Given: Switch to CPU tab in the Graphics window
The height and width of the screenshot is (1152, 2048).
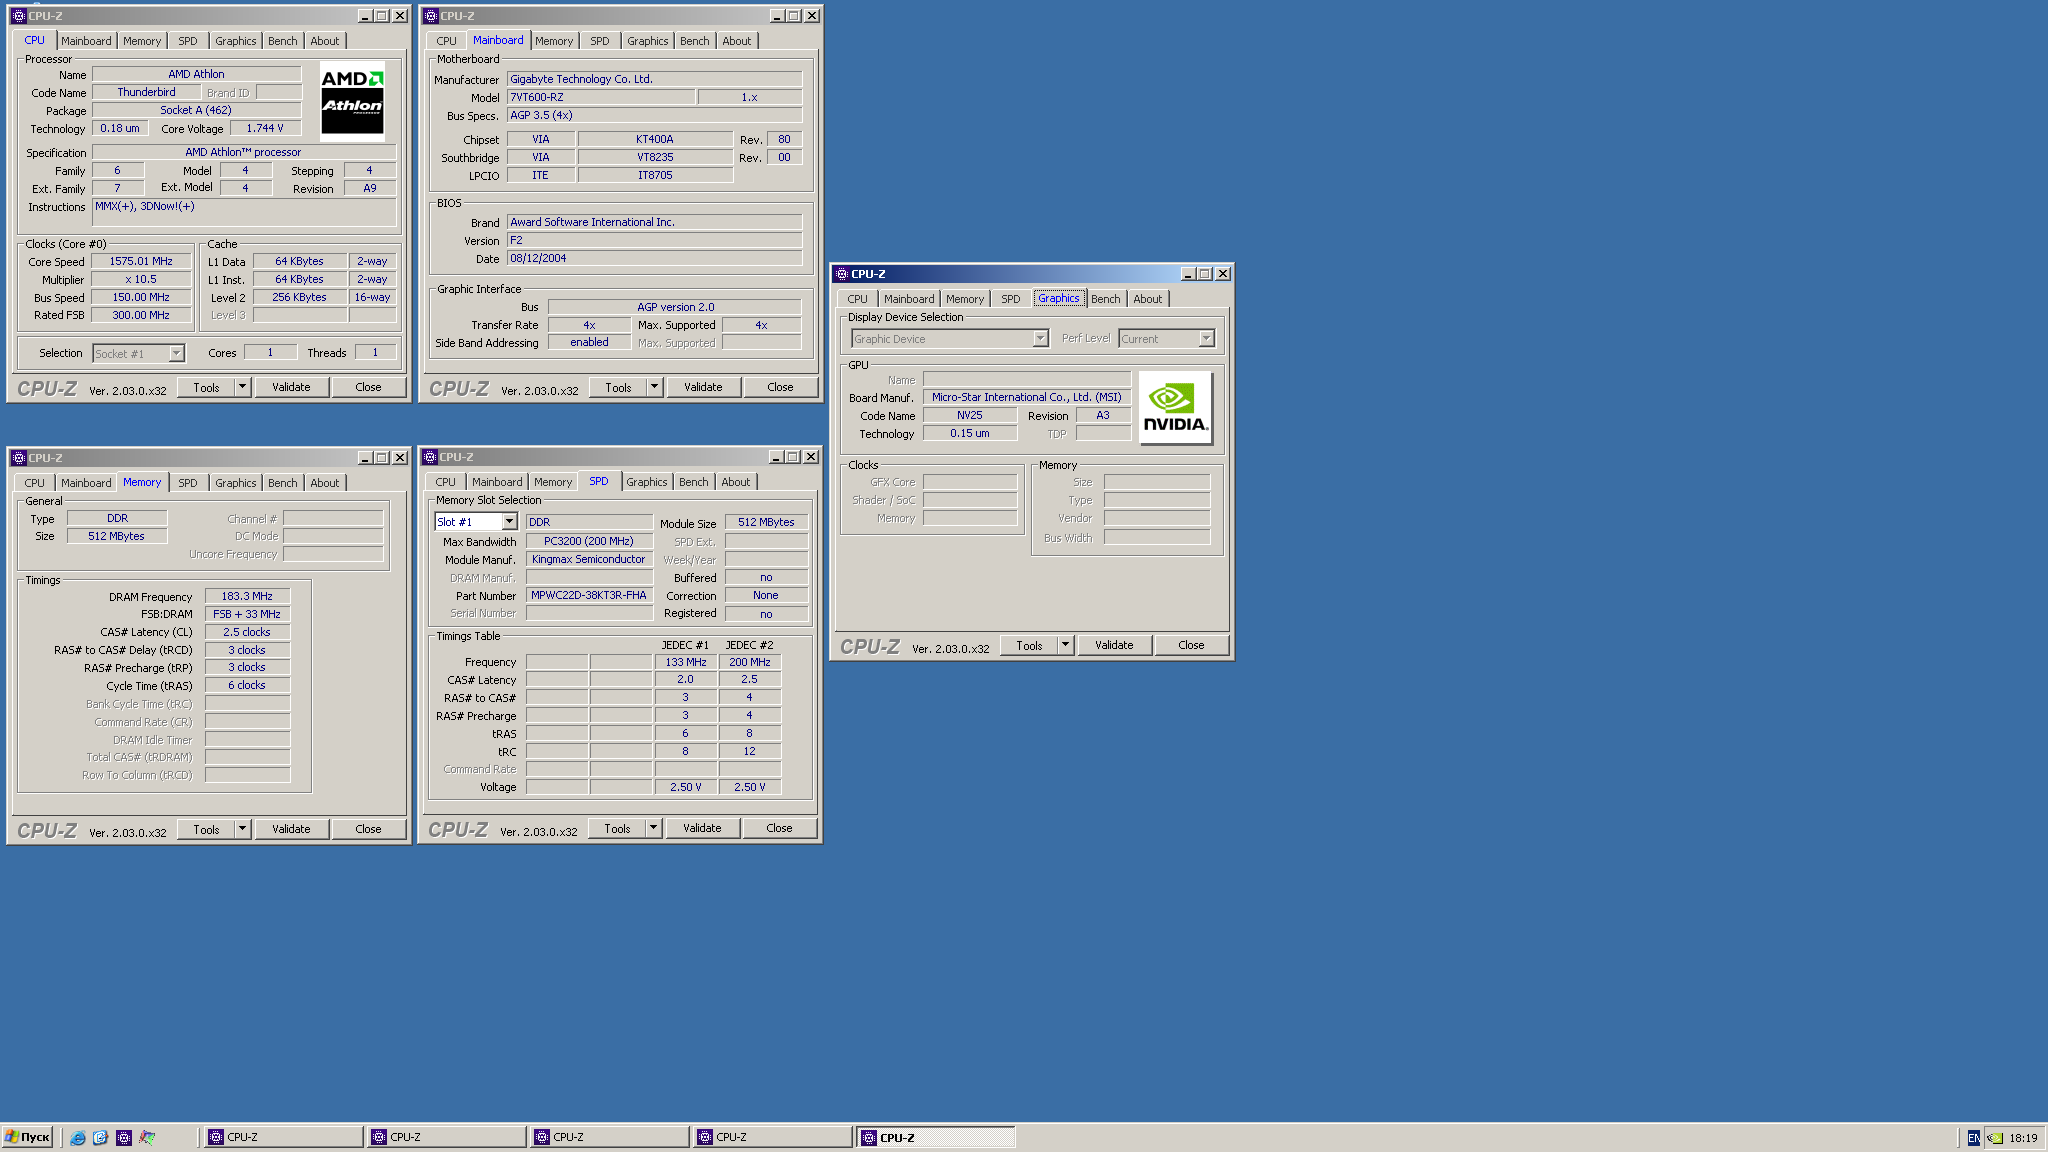Looking at the screenshot, I should (x=858, y=299).
